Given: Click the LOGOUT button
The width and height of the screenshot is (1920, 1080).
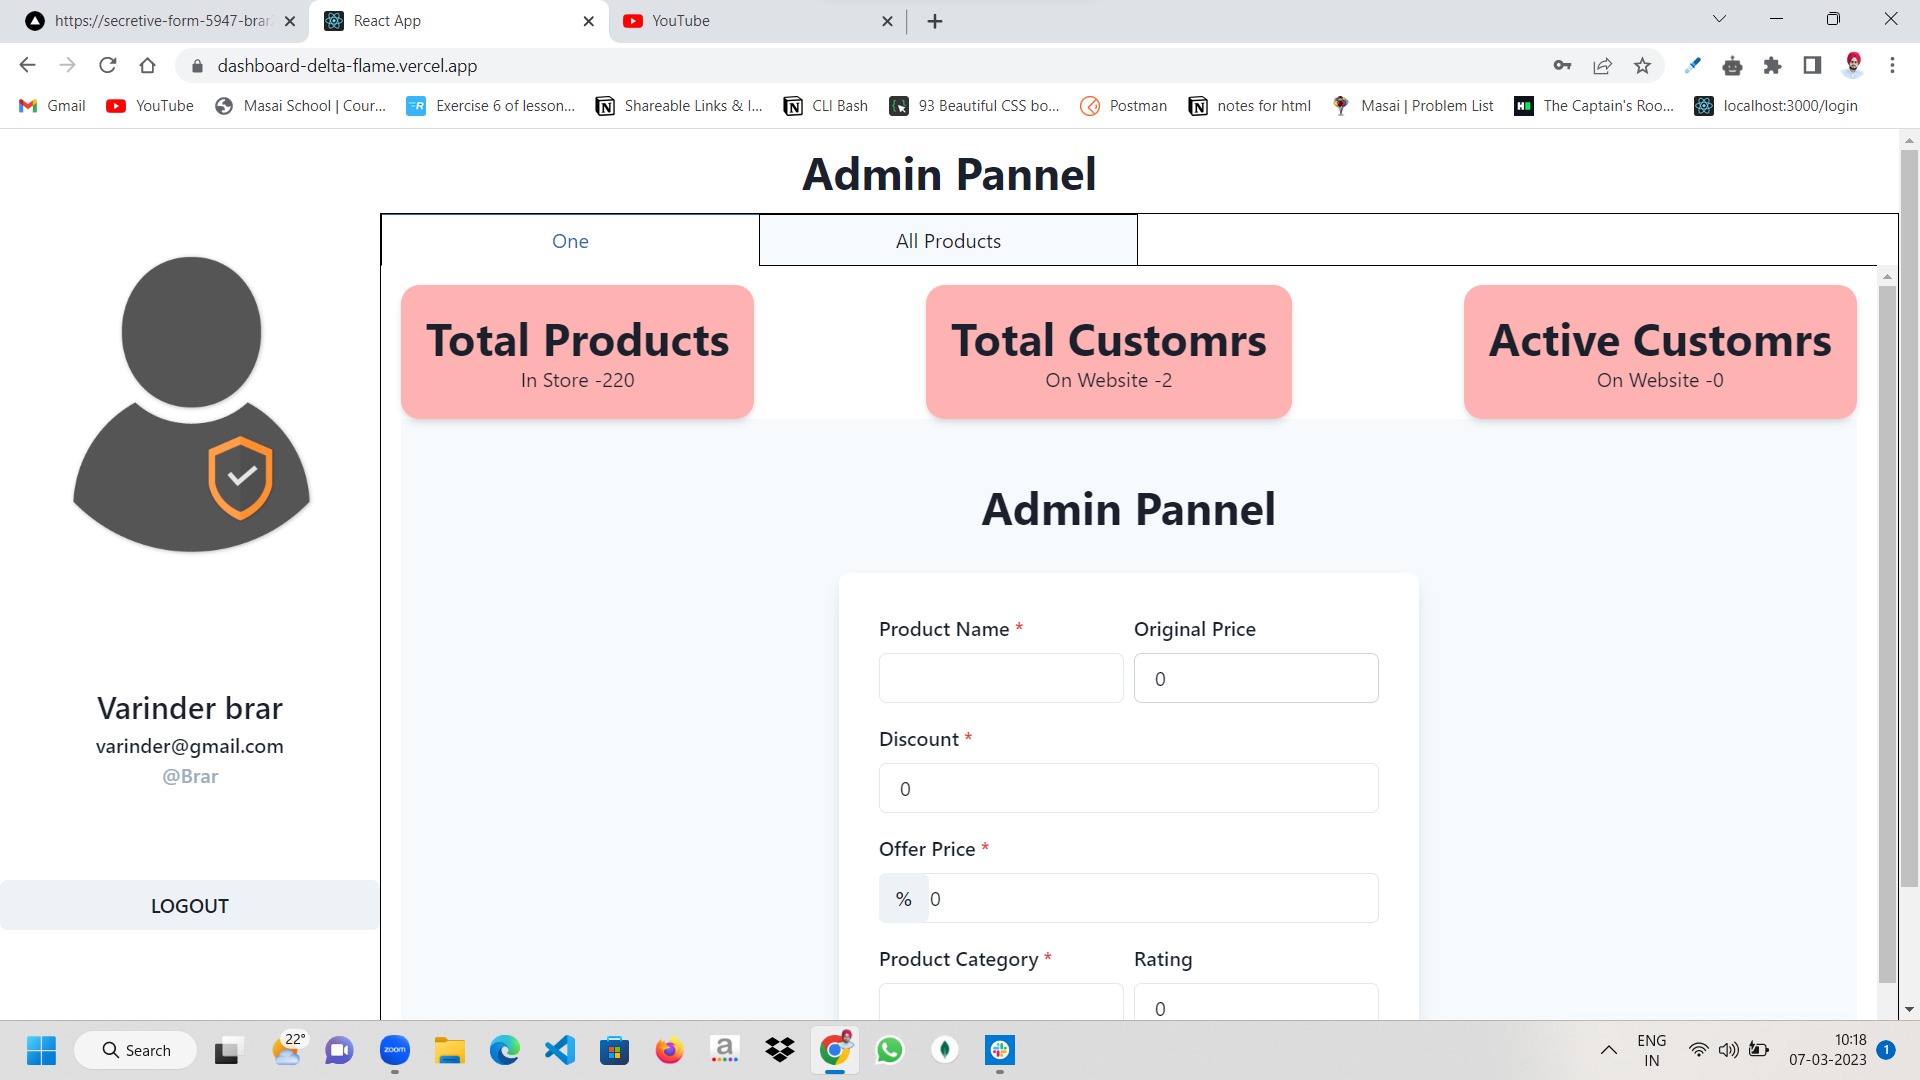Looking at the screenshot, I should click(190, 906).
